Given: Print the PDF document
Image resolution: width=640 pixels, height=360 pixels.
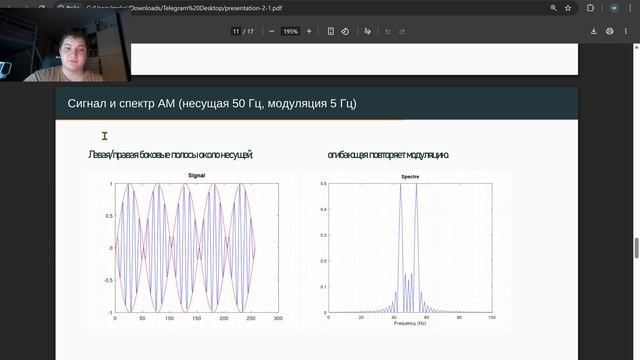Looking at the screenshot, I should pyautogui.click(x=609, y=31).
